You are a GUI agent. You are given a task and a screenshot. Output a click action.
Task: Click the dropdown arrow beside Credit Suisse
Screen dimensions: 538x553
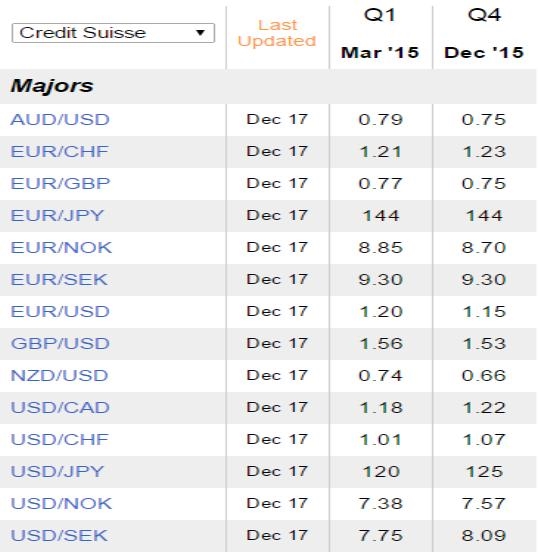[200, 33]
